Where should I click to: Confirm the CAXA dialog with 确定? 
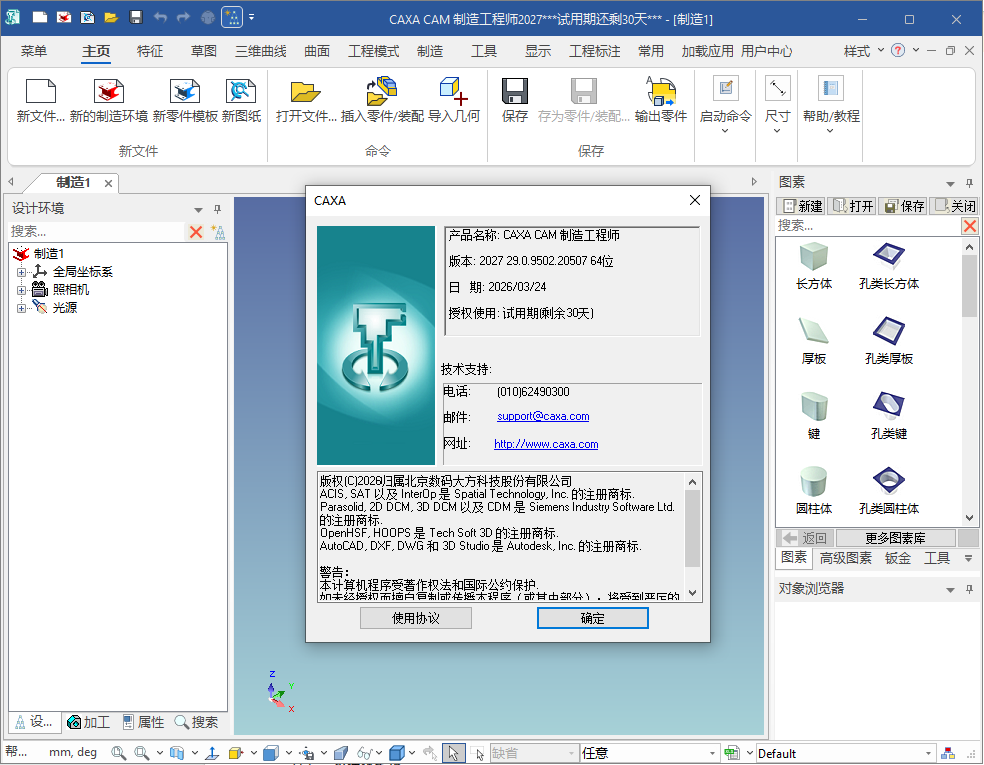coord(592,618)
